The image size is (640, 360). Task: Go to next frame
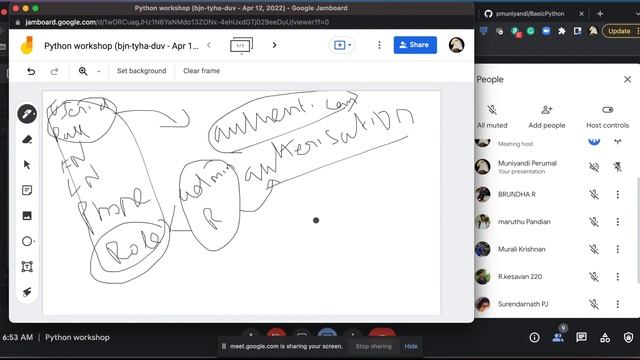(274, 45)
